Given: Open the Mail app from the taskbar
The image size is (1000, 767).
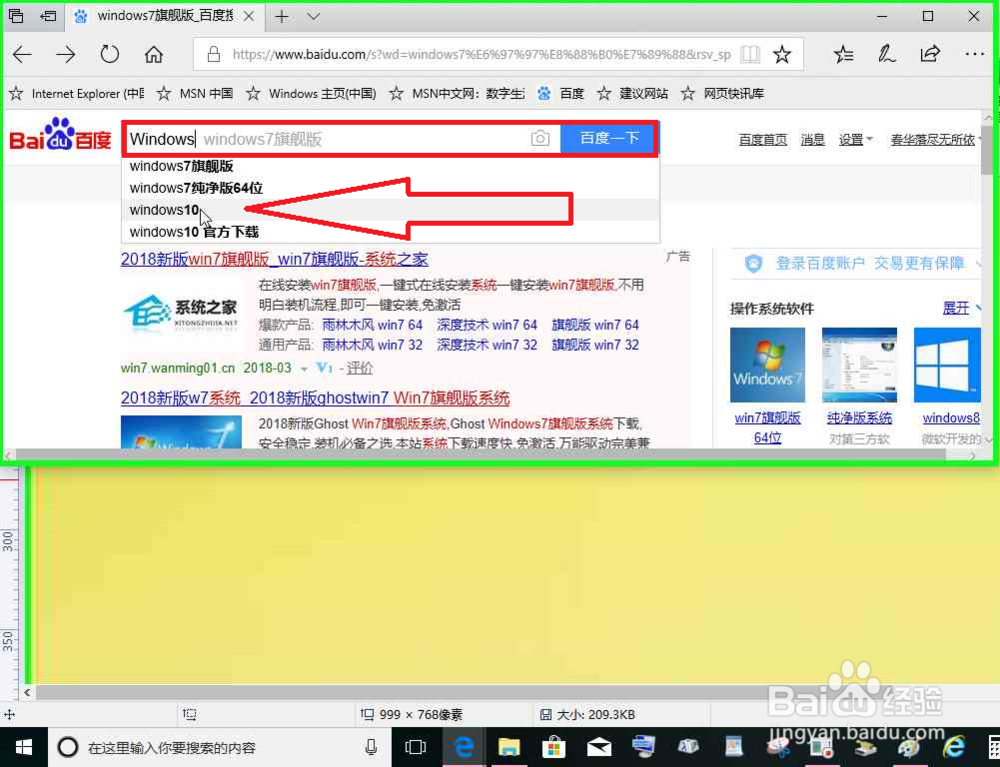Looking at the screenshot, I should click(x=598, y=747).
